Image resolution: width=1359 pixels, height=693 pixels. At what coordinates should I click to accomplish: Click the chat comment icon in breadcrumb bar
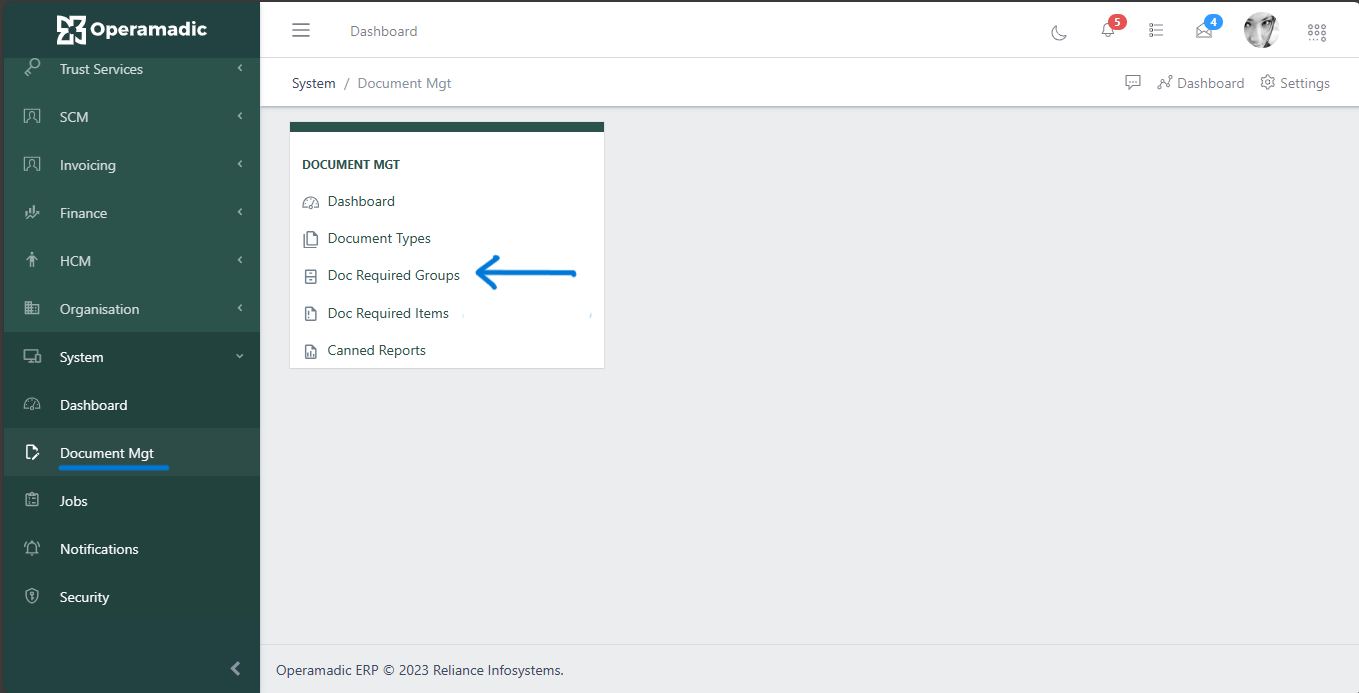[x=1133, y=82]
